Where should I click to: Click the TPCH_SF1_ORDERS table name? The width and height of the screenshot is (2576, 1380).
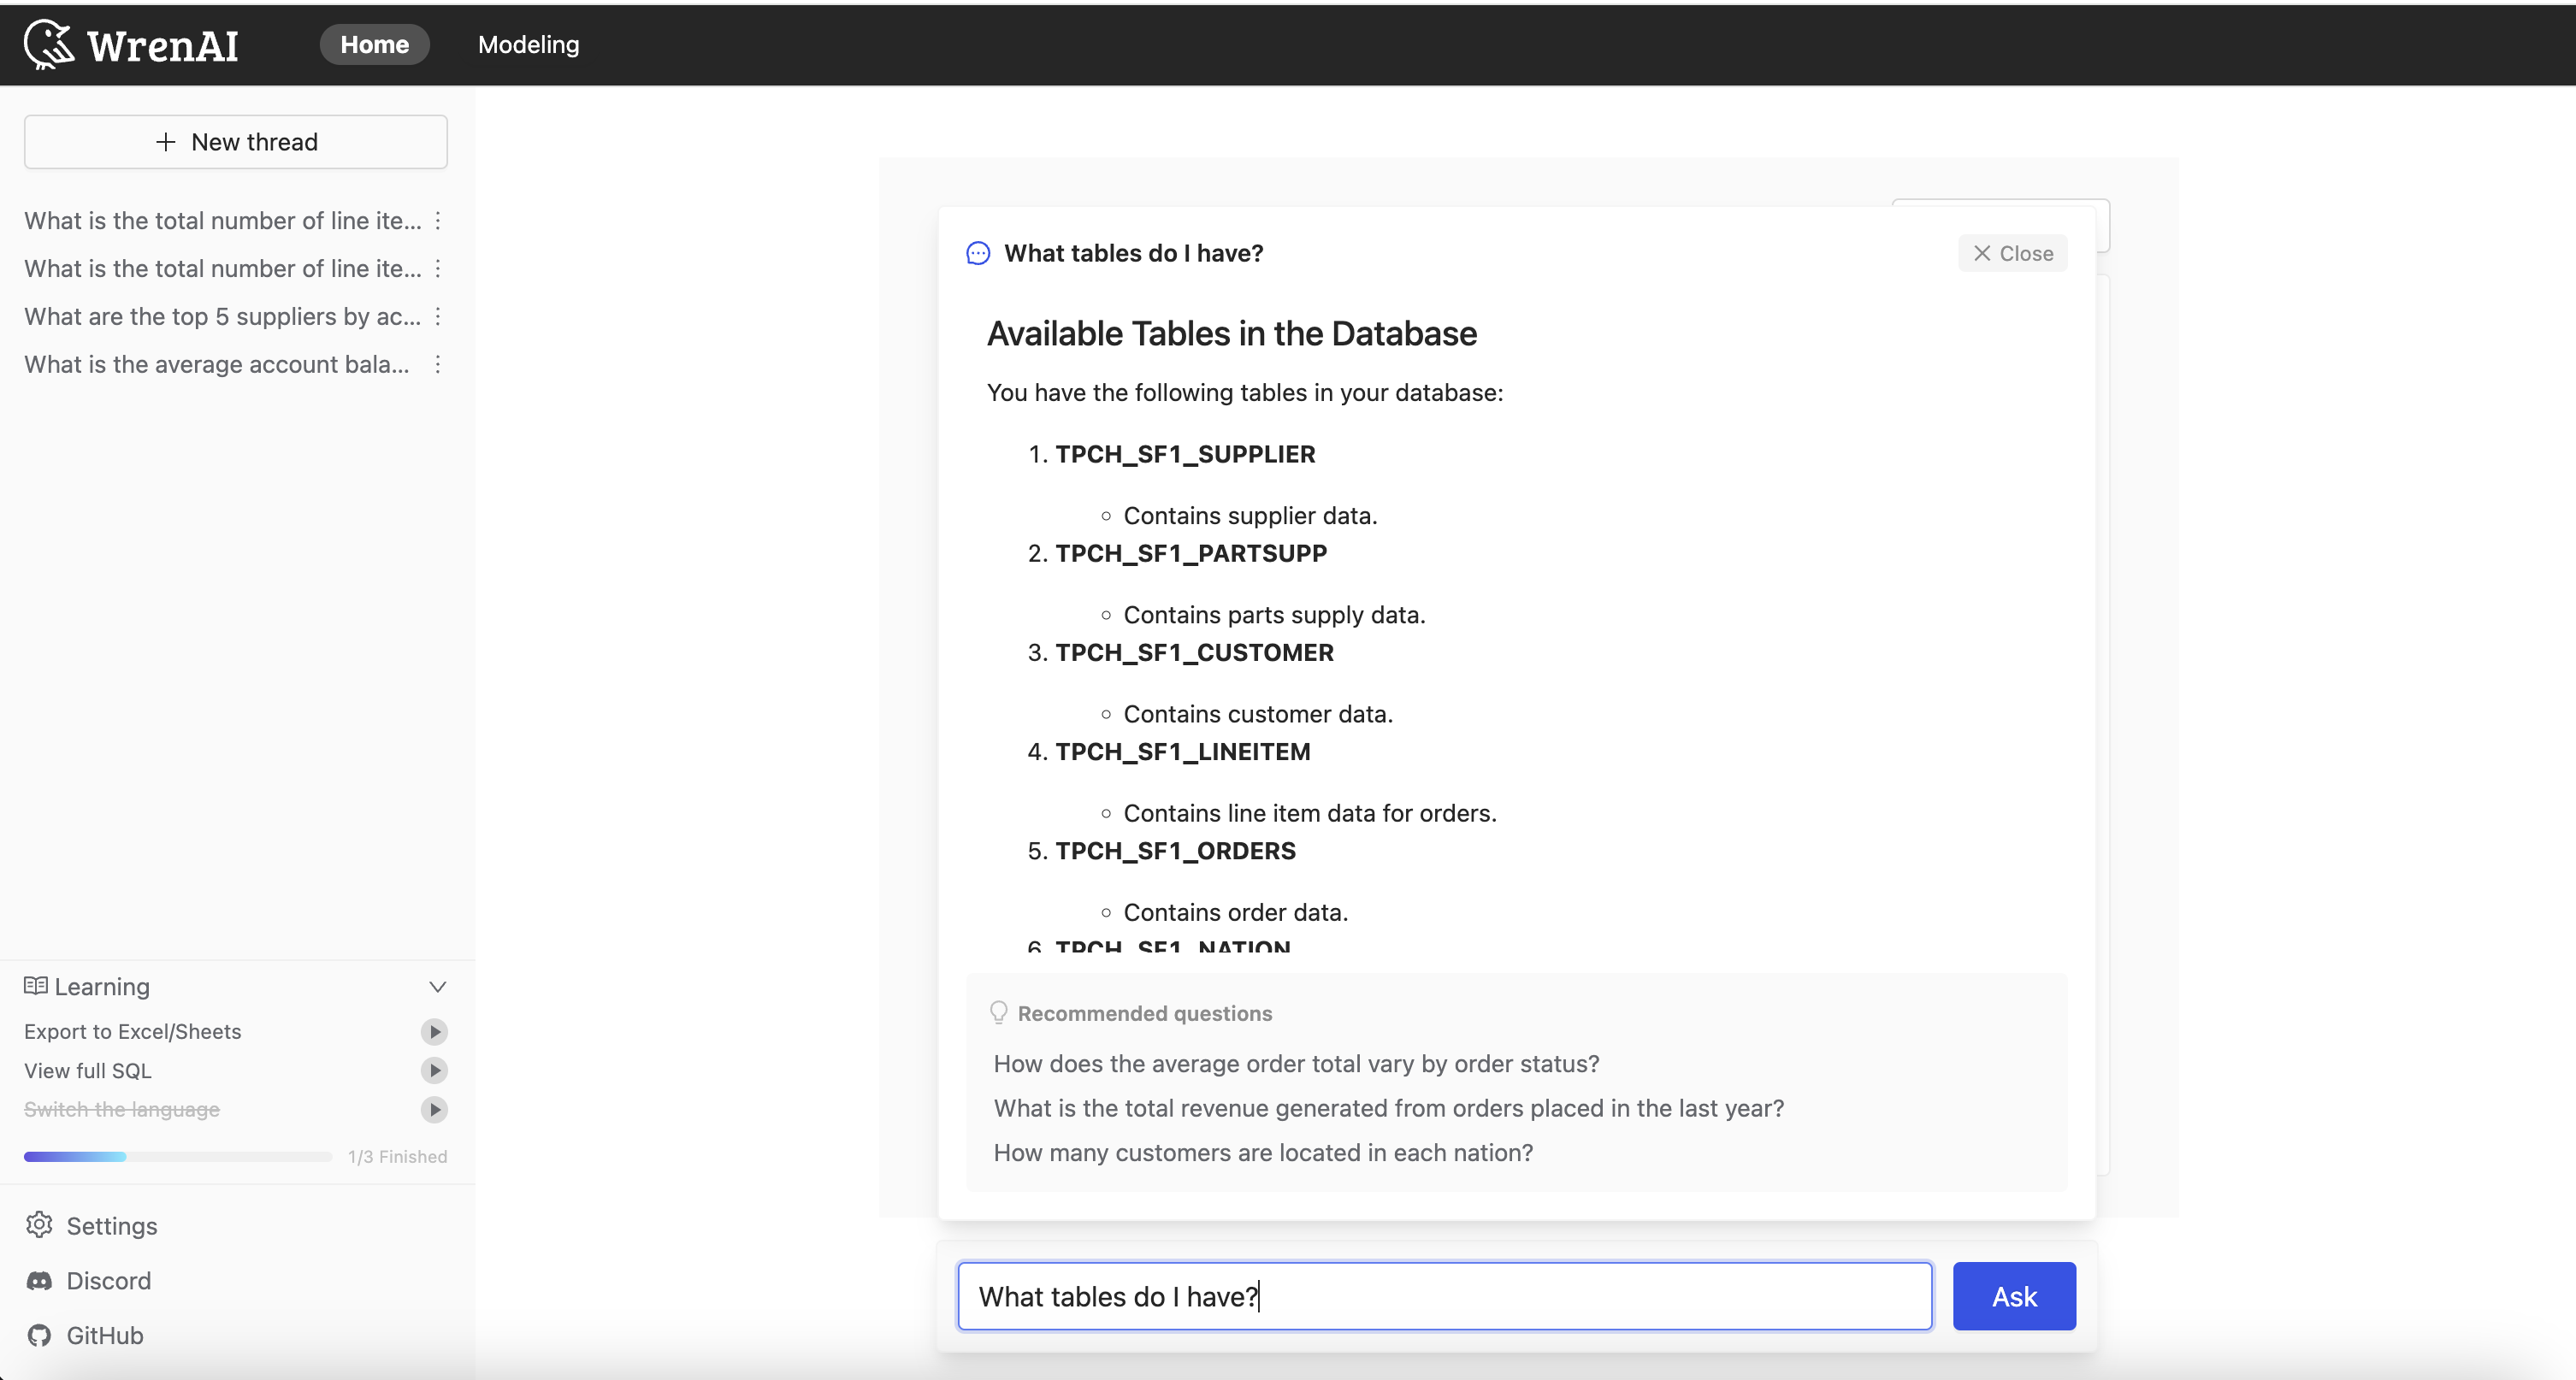(x=1175, y=850)
